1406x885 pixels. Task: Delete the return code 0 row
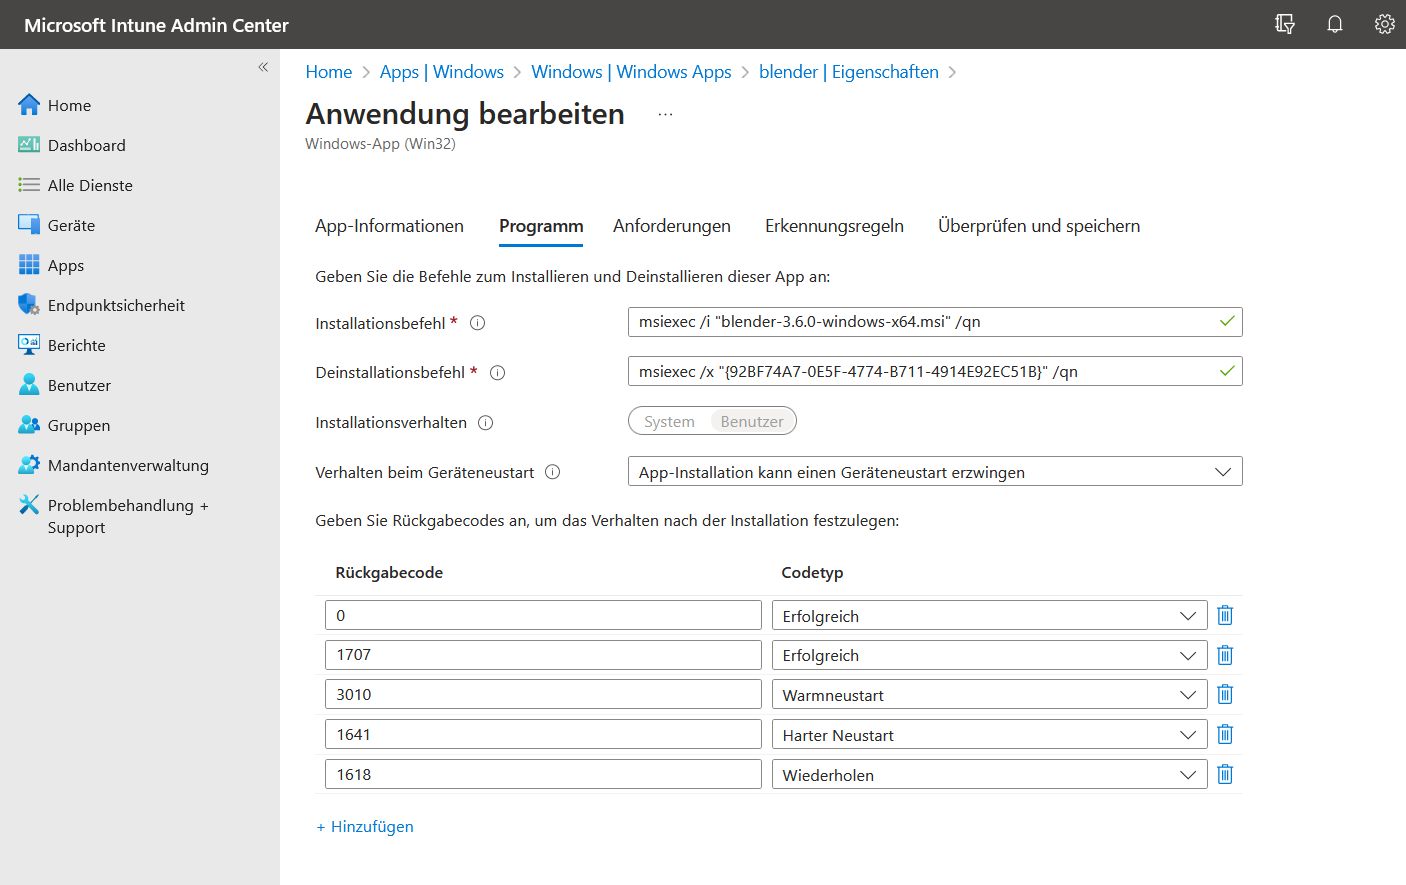click(x=1225, y=615)
